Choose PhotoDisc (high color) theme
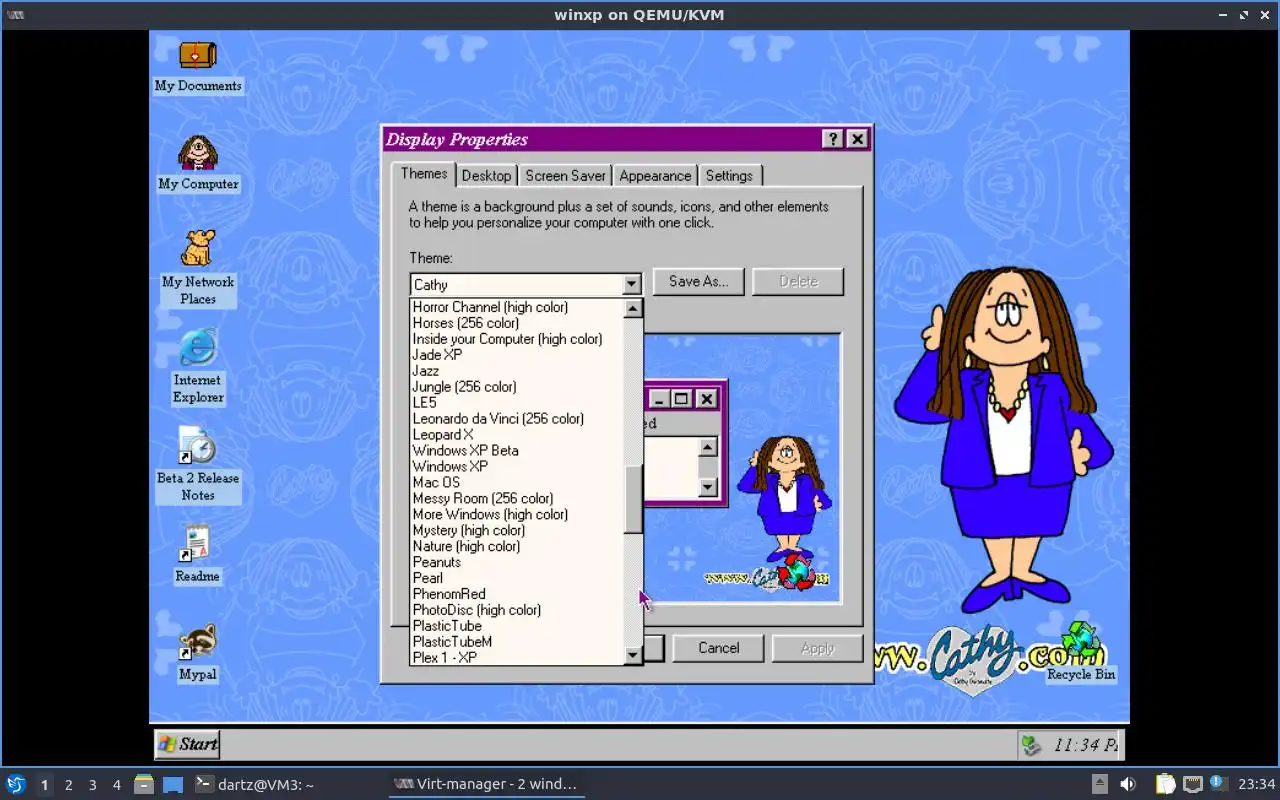 coord(518,610)
